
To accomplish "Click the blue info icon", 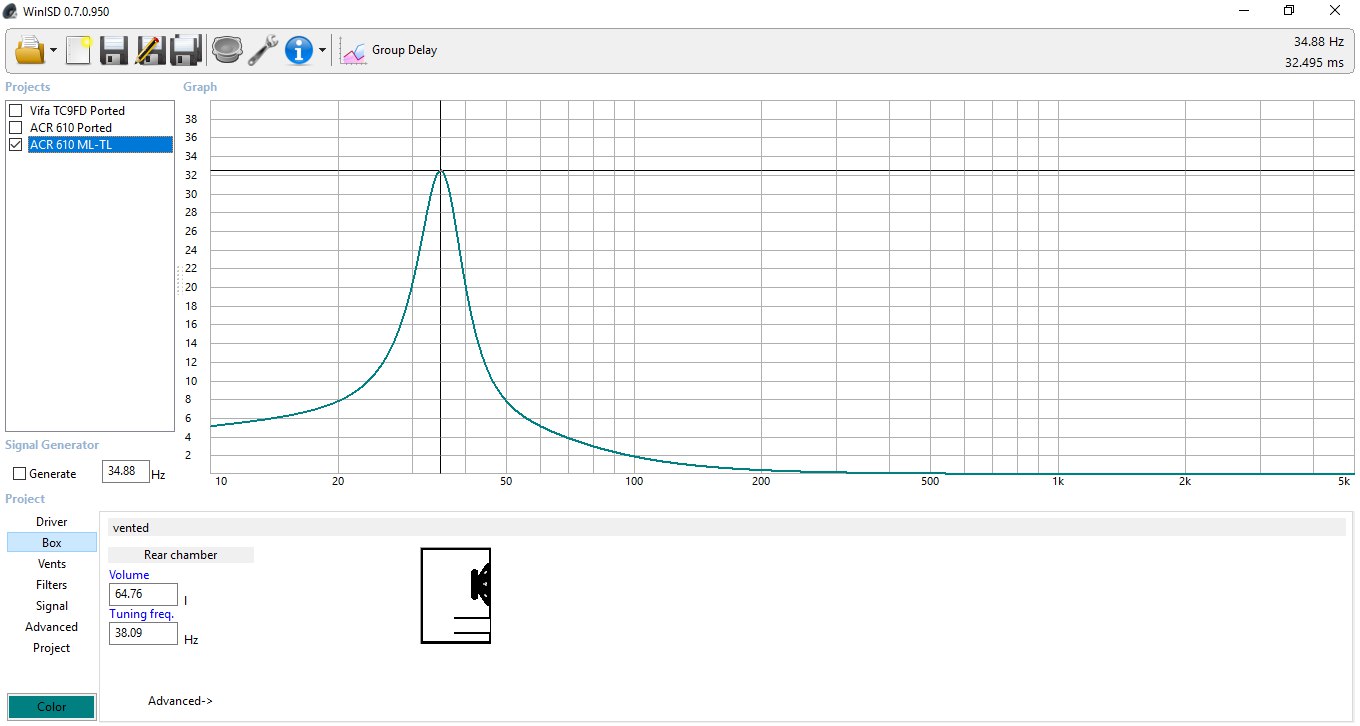I will 299,49.
